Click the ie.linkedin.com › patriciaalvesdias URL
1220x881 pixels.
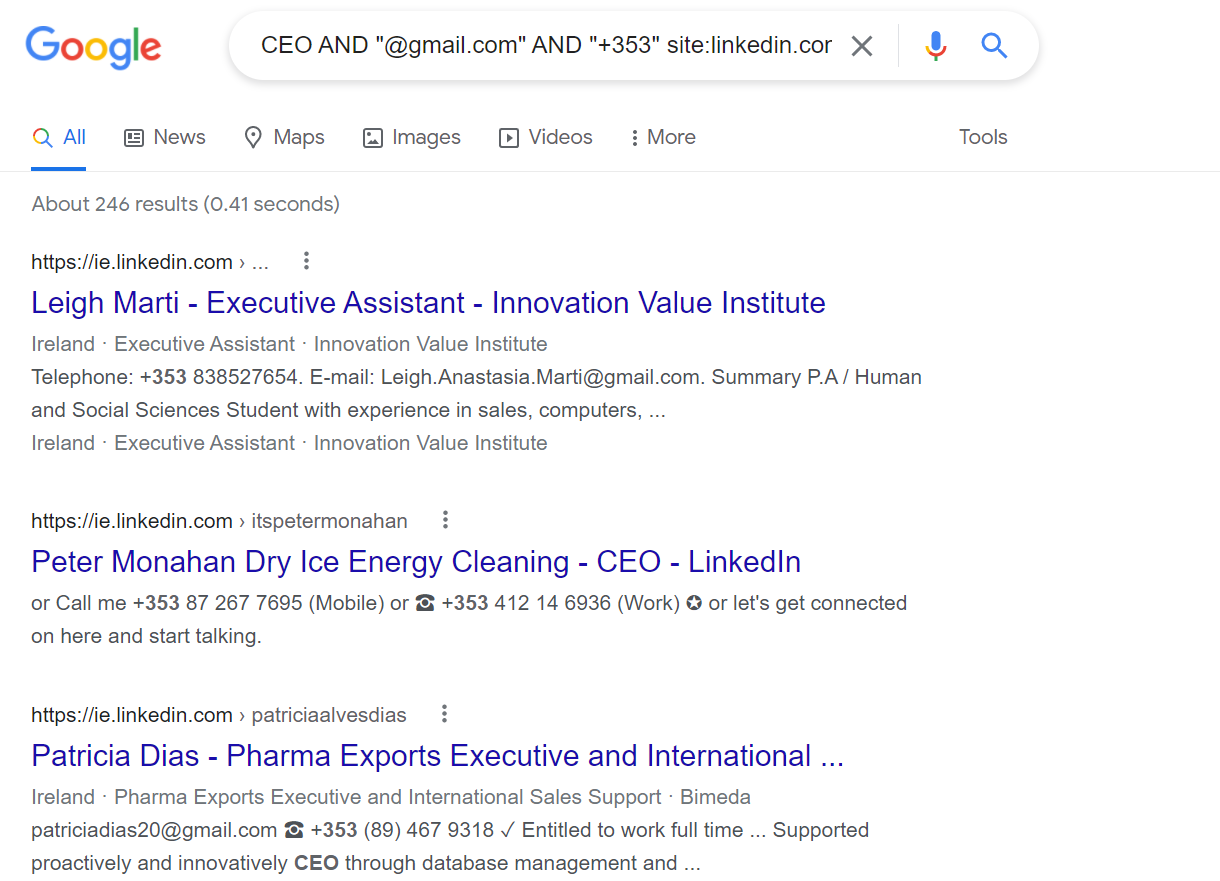219,715
